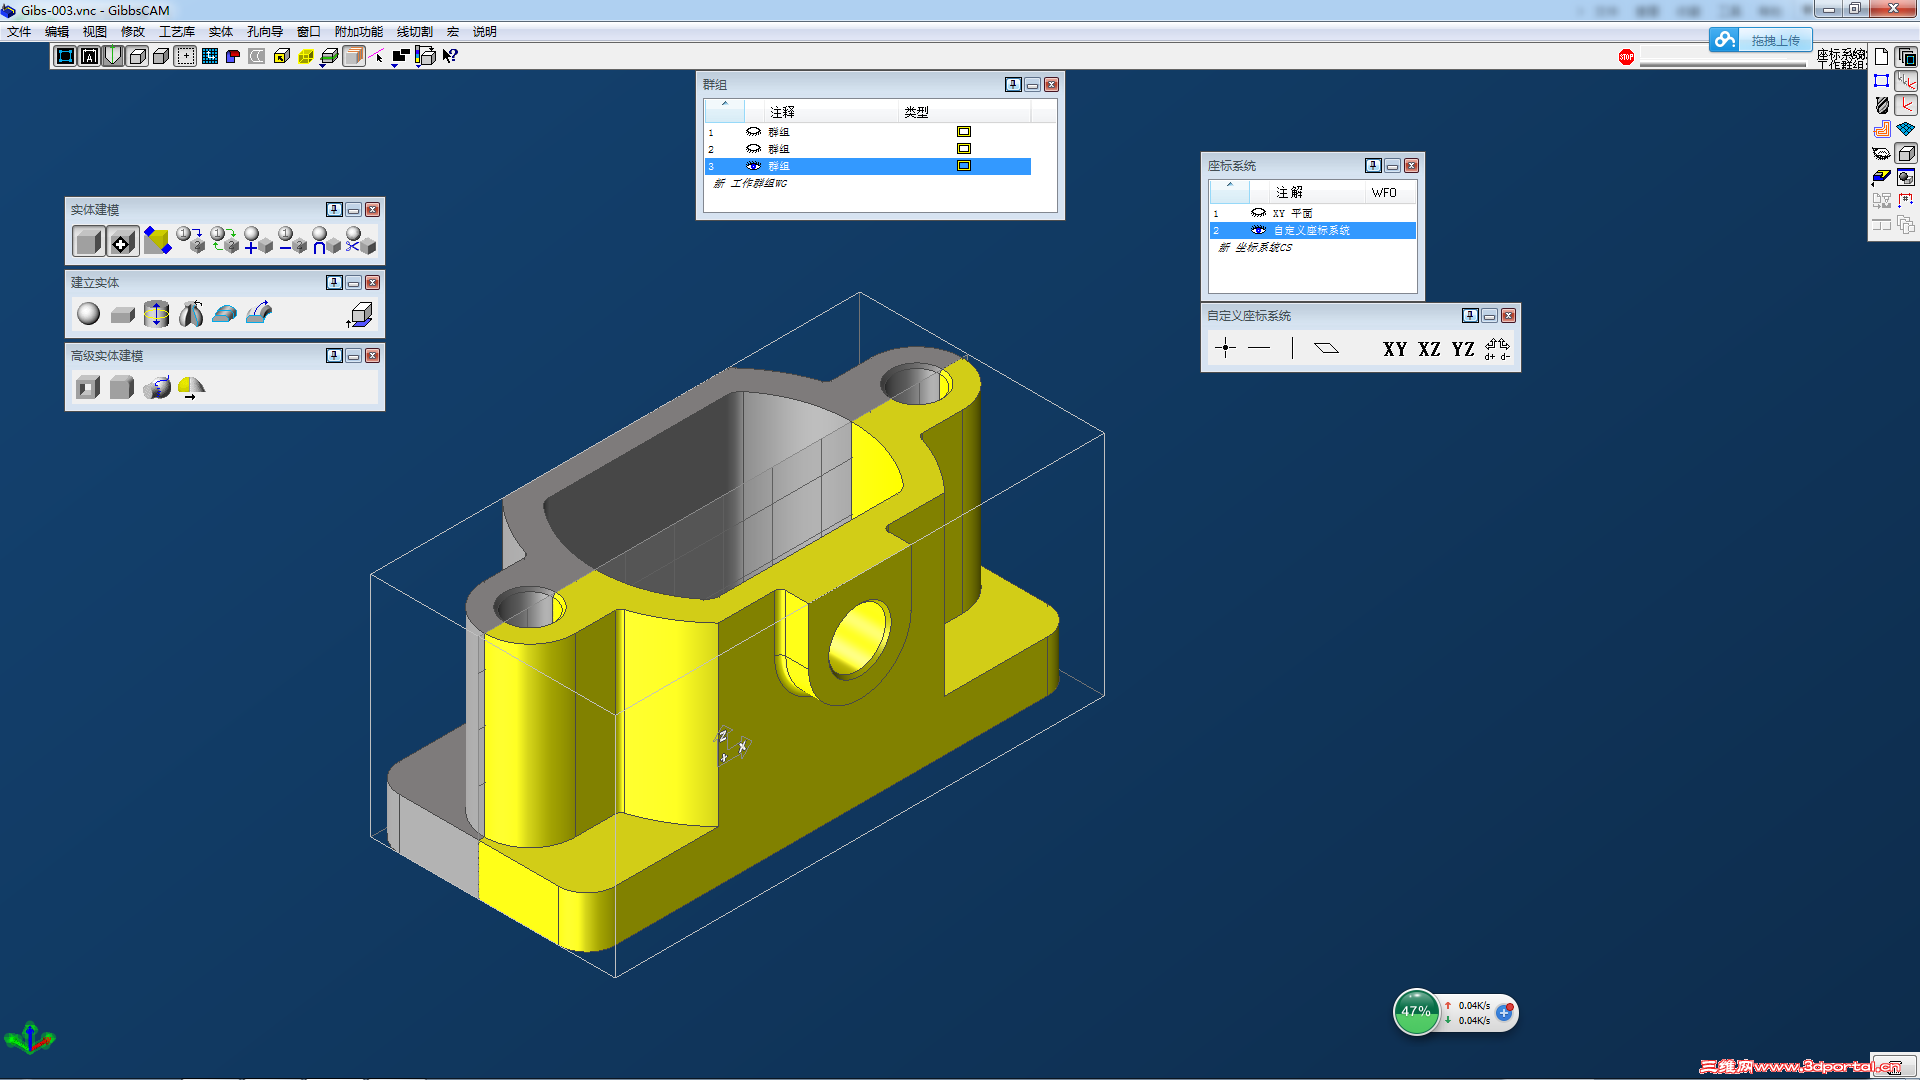Click the 拖拽上传 upload button
1920x1080 pixels.
pos(1761,40)
